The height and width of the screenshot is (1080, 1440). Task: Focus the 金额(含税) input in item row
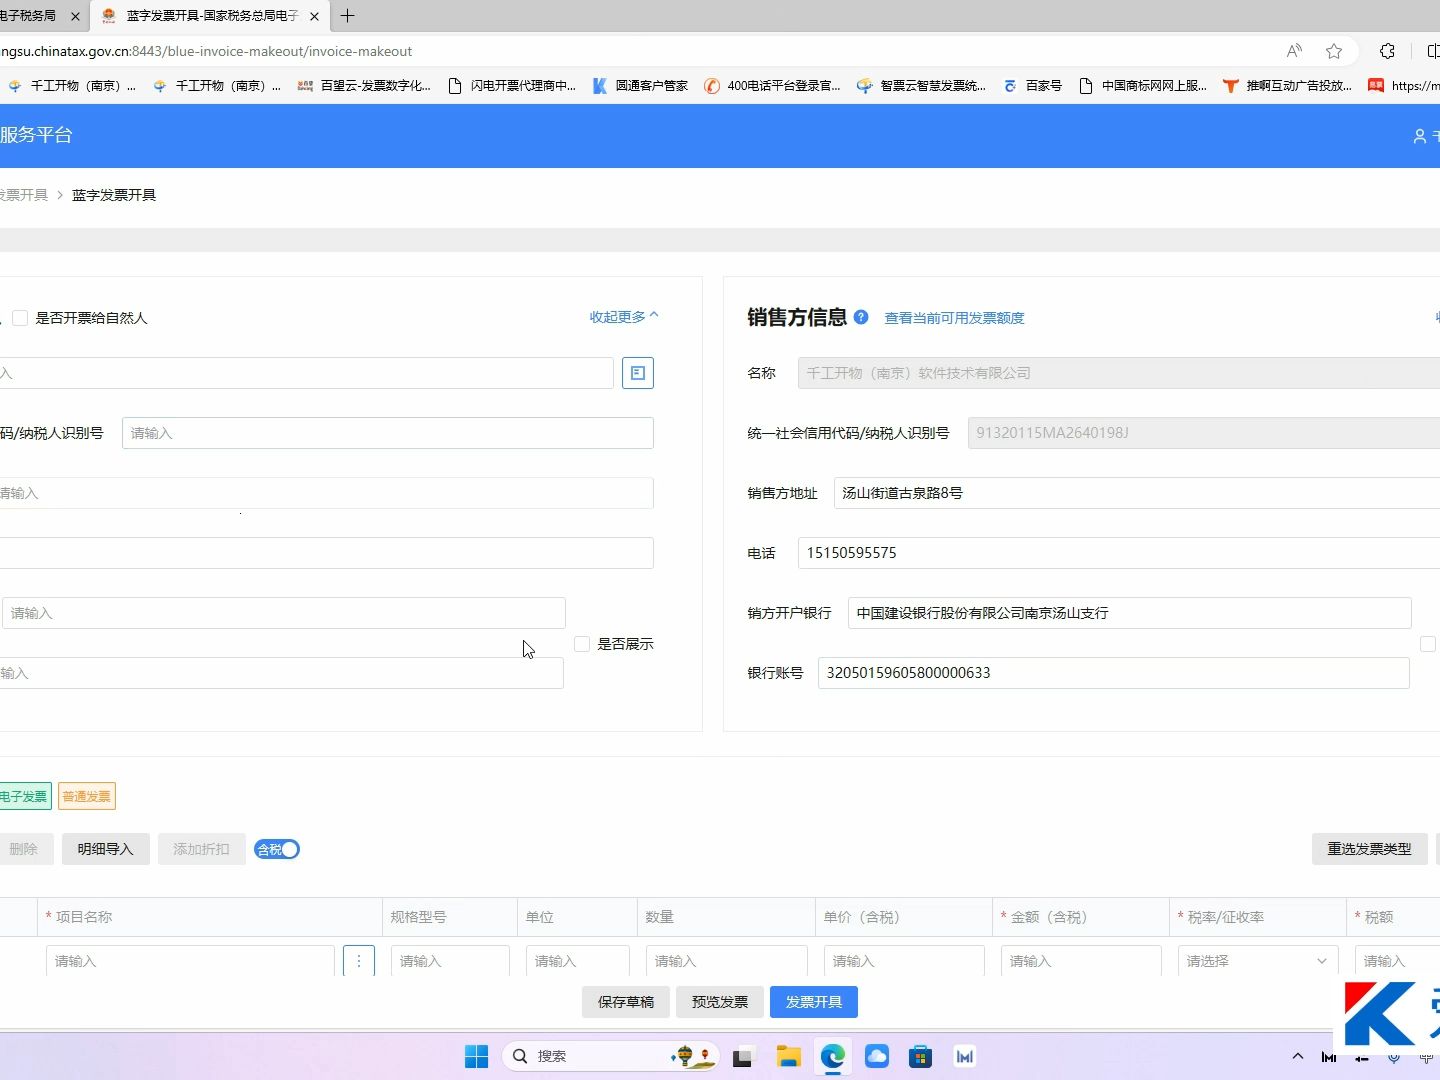pos(1081,961)
